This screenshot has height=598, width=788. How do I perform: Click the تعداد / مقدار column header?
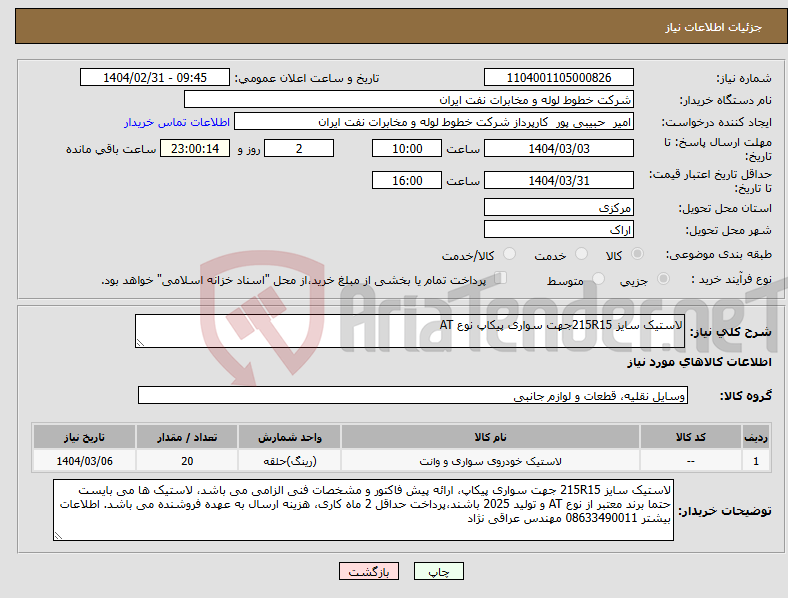point(187,437)
